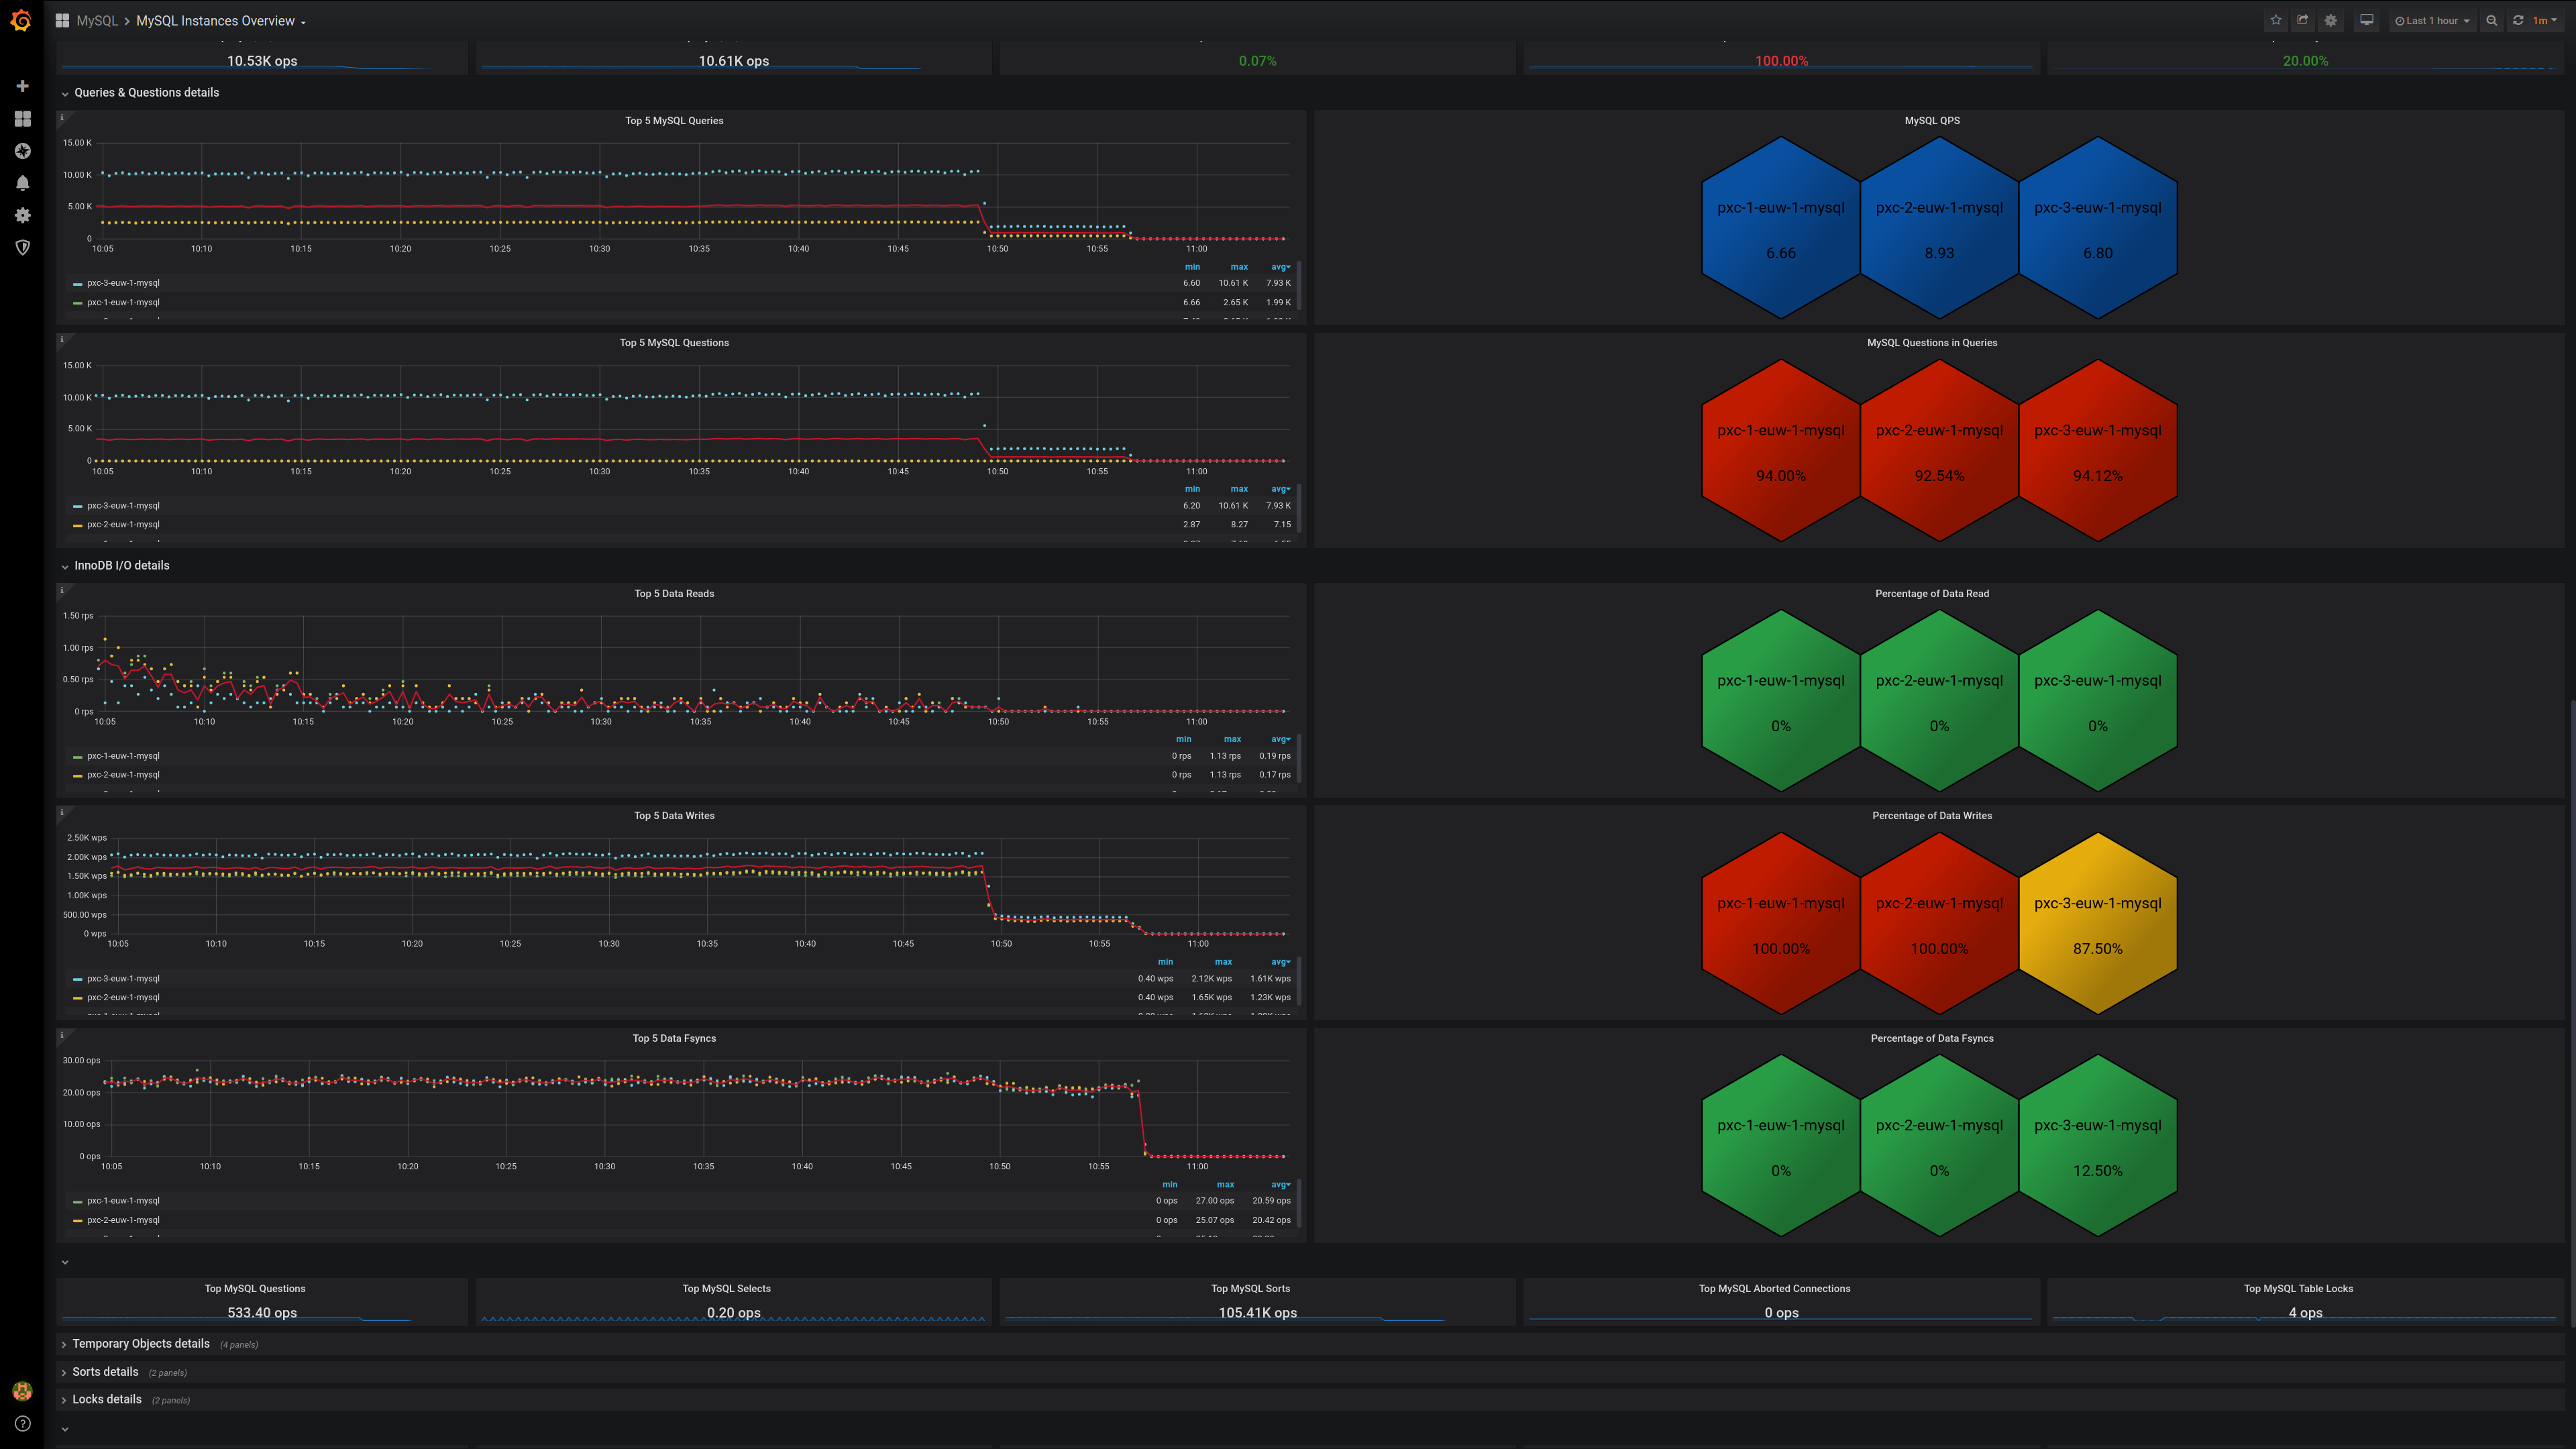Click yellow color swatch of pxc-2-euw-1-mysql in Questions legend
This screenshot has width=2576, height=1449.
click(77, 525)
